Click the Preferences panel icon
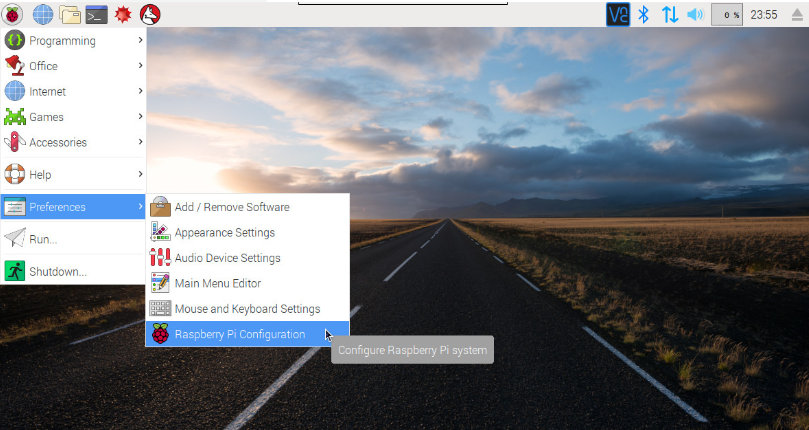 click(14, 206)
